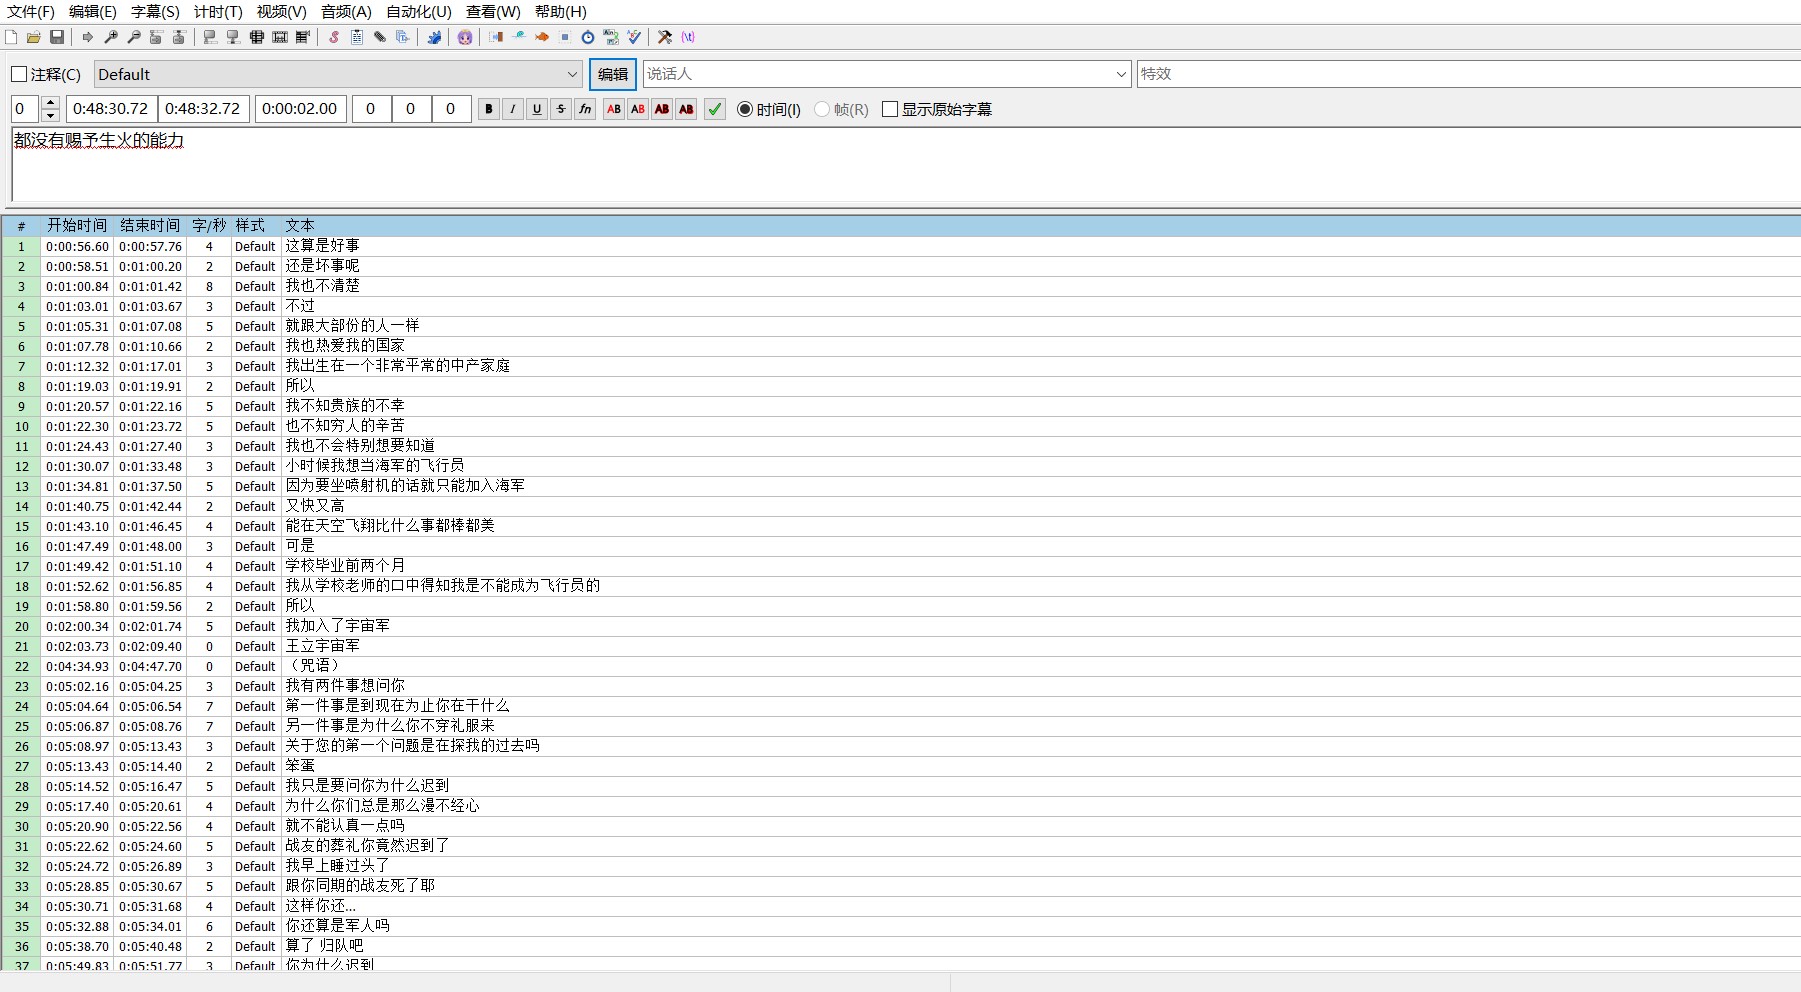The height and width of the screenshot is (992, 1801).
Task: Click the 开始时间 column header
Action: click(x=77, y=226)
